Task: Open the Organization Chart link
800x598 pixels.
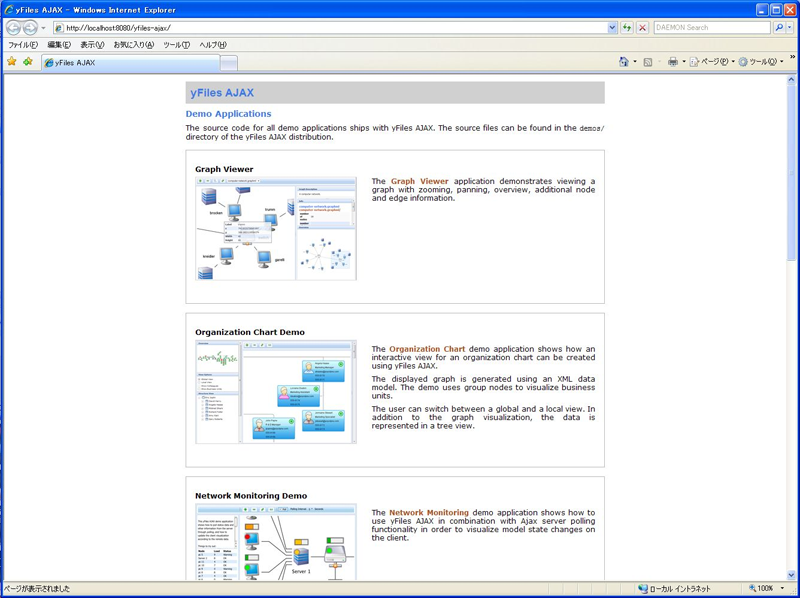Action: 427,350
